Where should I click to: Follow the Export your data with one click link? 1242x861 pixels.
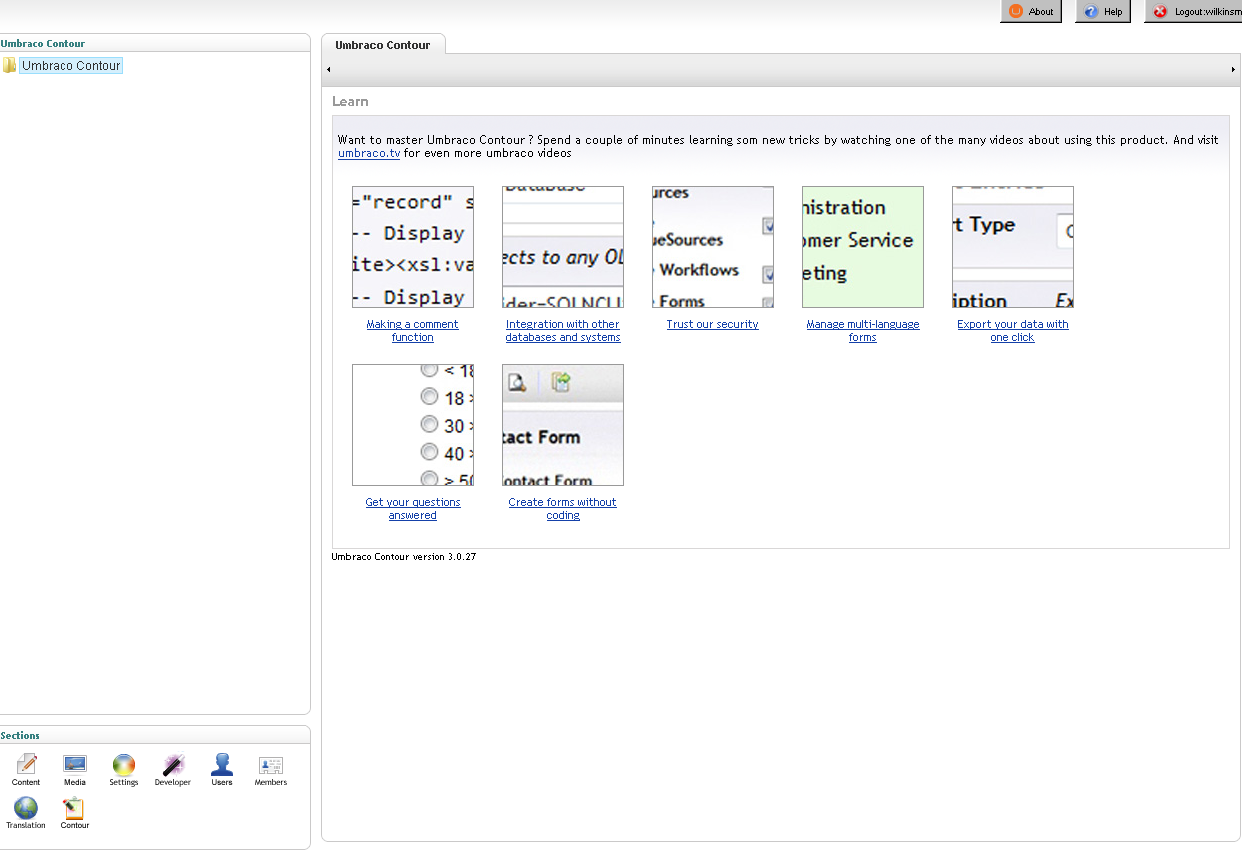(1013, 331)
